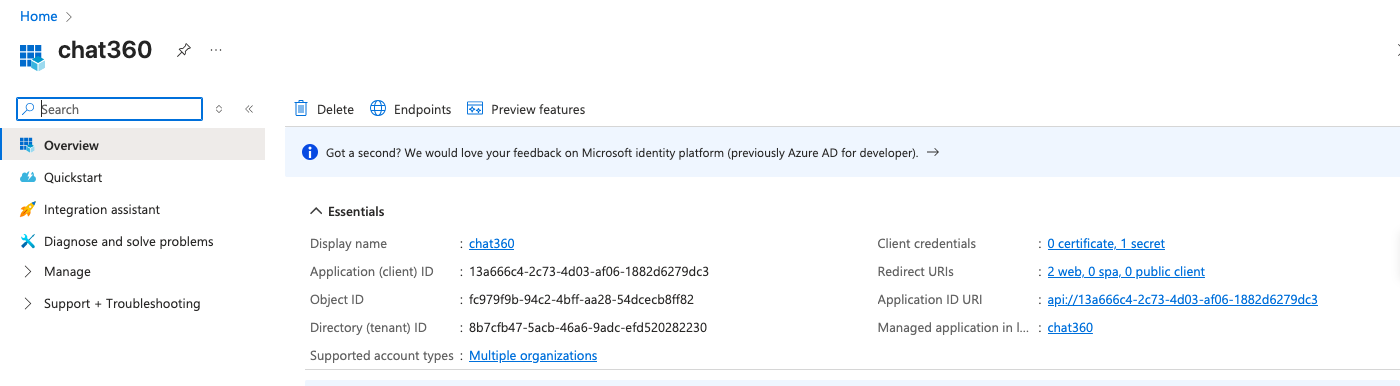The image size is (1400, 386).
Task: Pin the chat360 app with pin icon
Action: pyautogui.click(x=183, y=50)
